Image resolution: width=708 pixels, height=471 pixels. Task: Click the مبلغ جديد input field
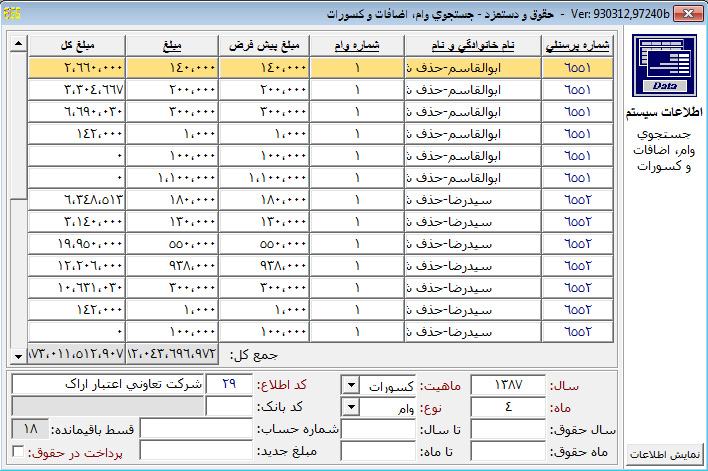coord(196,450)
